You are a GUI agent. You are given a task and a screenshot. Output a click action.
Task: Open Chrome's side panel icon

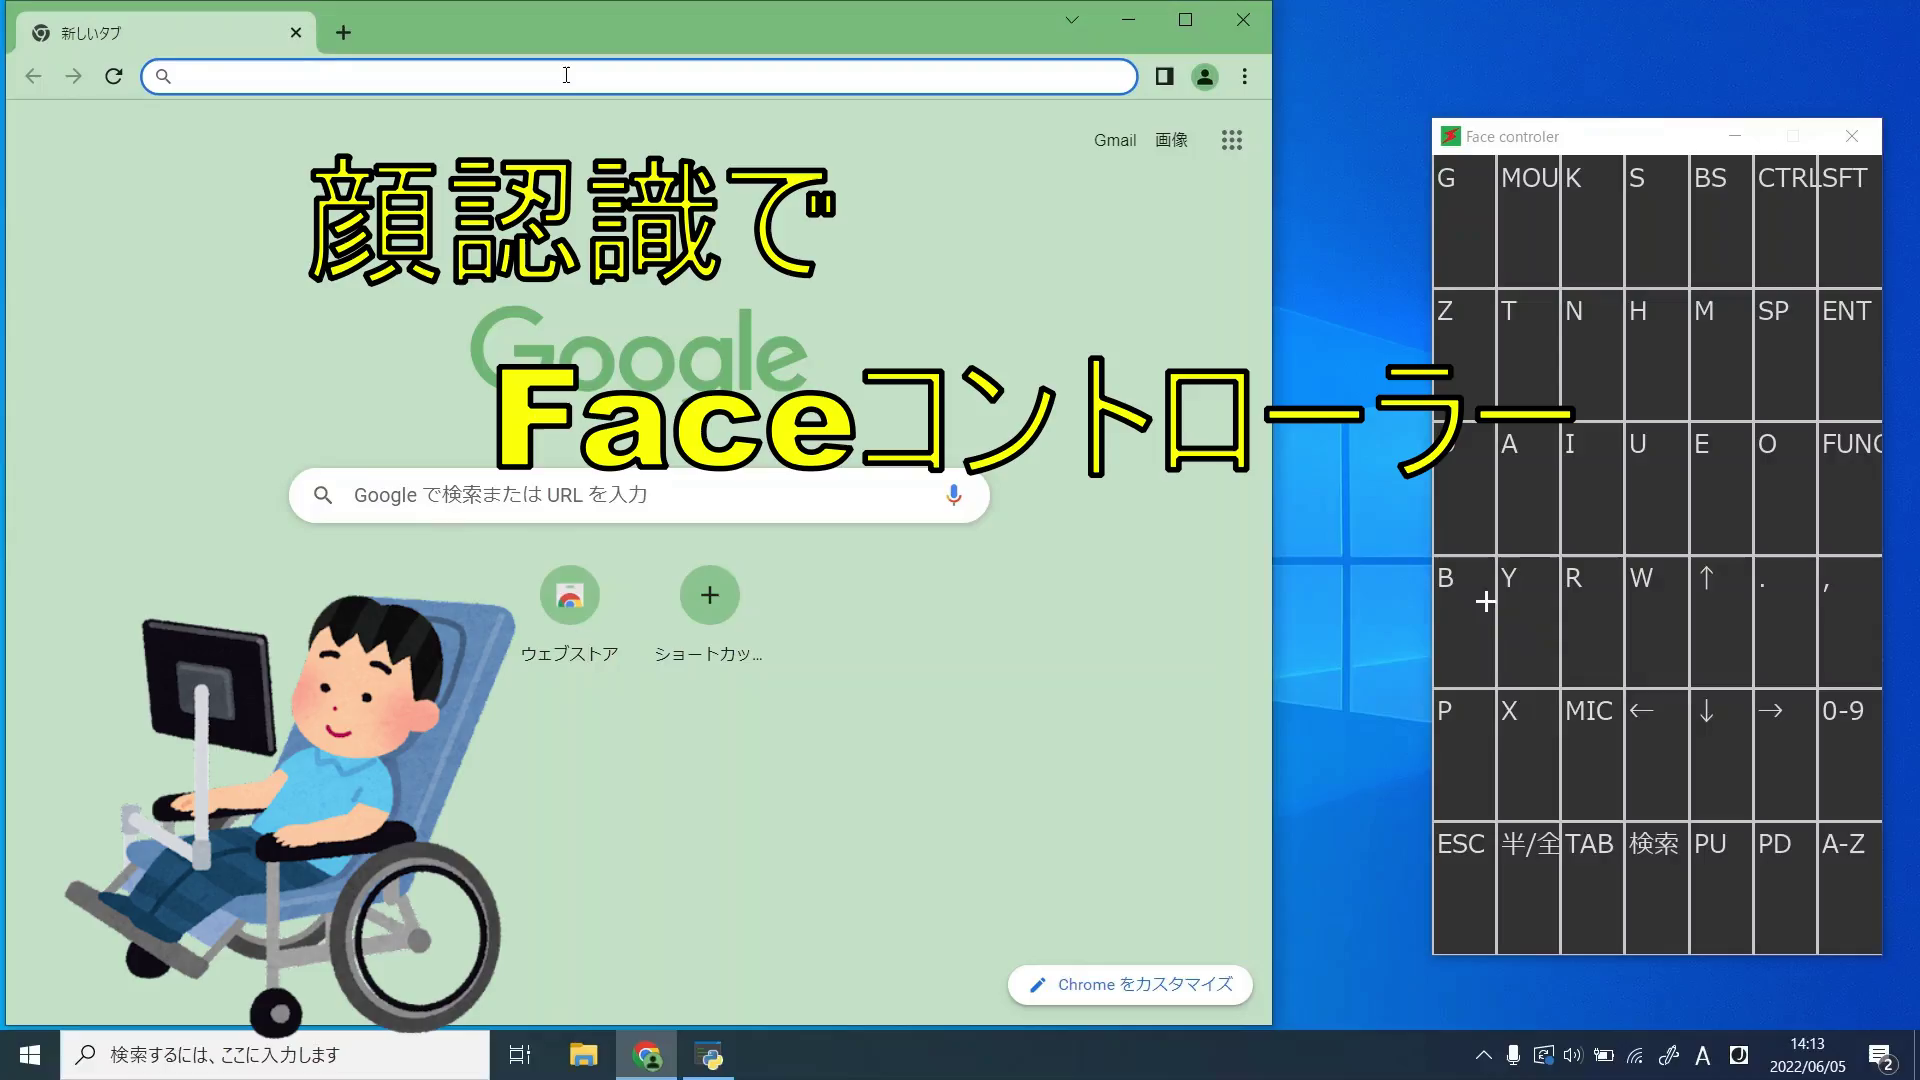tap(1163, 77)
